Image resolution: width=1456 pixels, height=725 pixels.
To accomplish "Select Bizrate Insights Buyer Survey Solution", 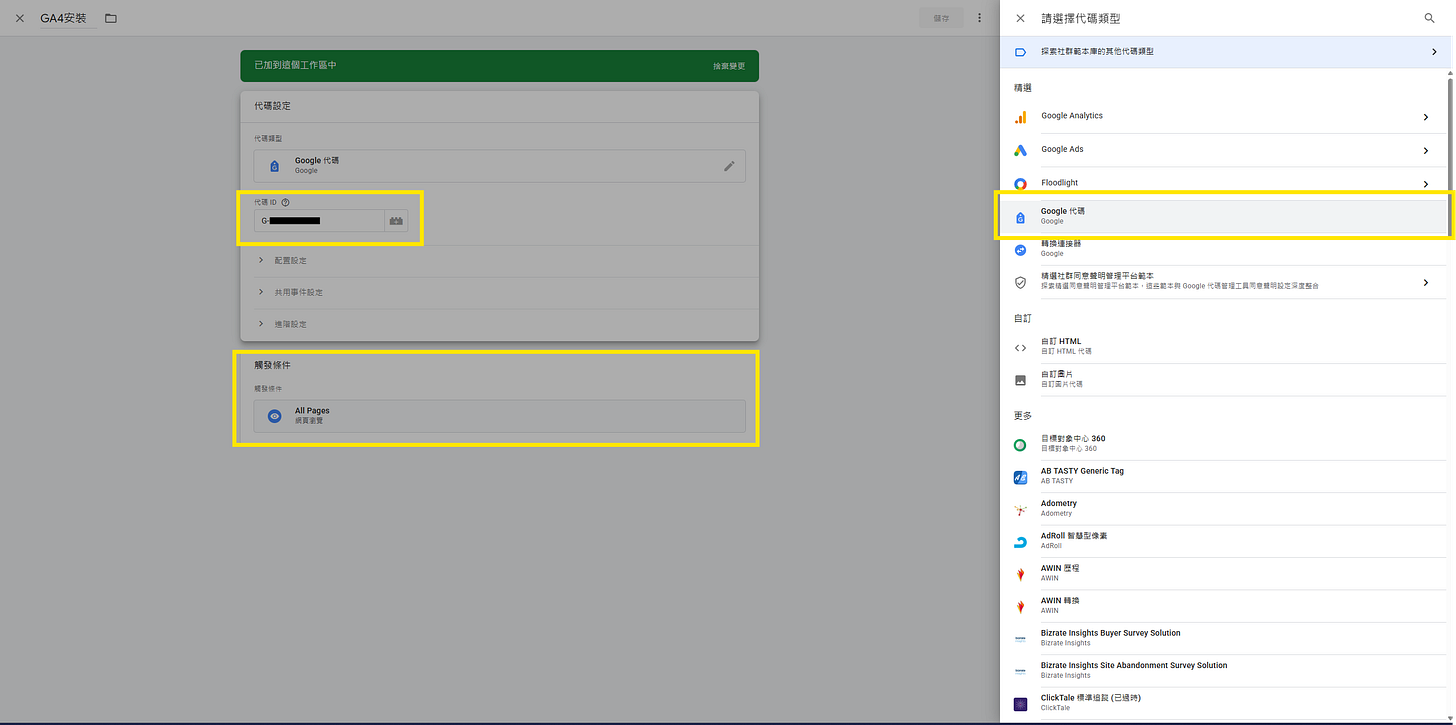I will point(1223,638).
